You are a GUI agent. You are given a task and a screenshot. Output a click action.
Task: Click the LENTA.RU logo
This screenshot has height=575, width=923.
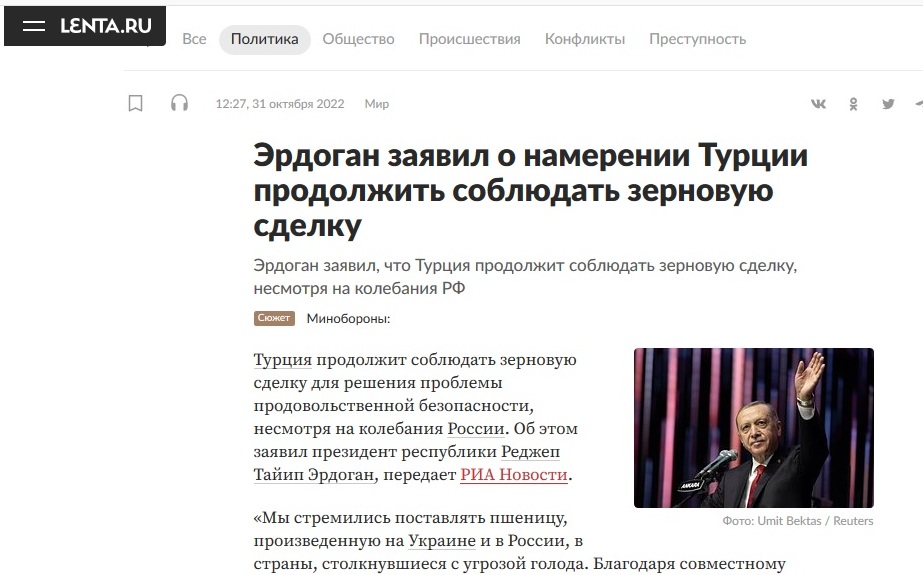[x=106, y=26]
